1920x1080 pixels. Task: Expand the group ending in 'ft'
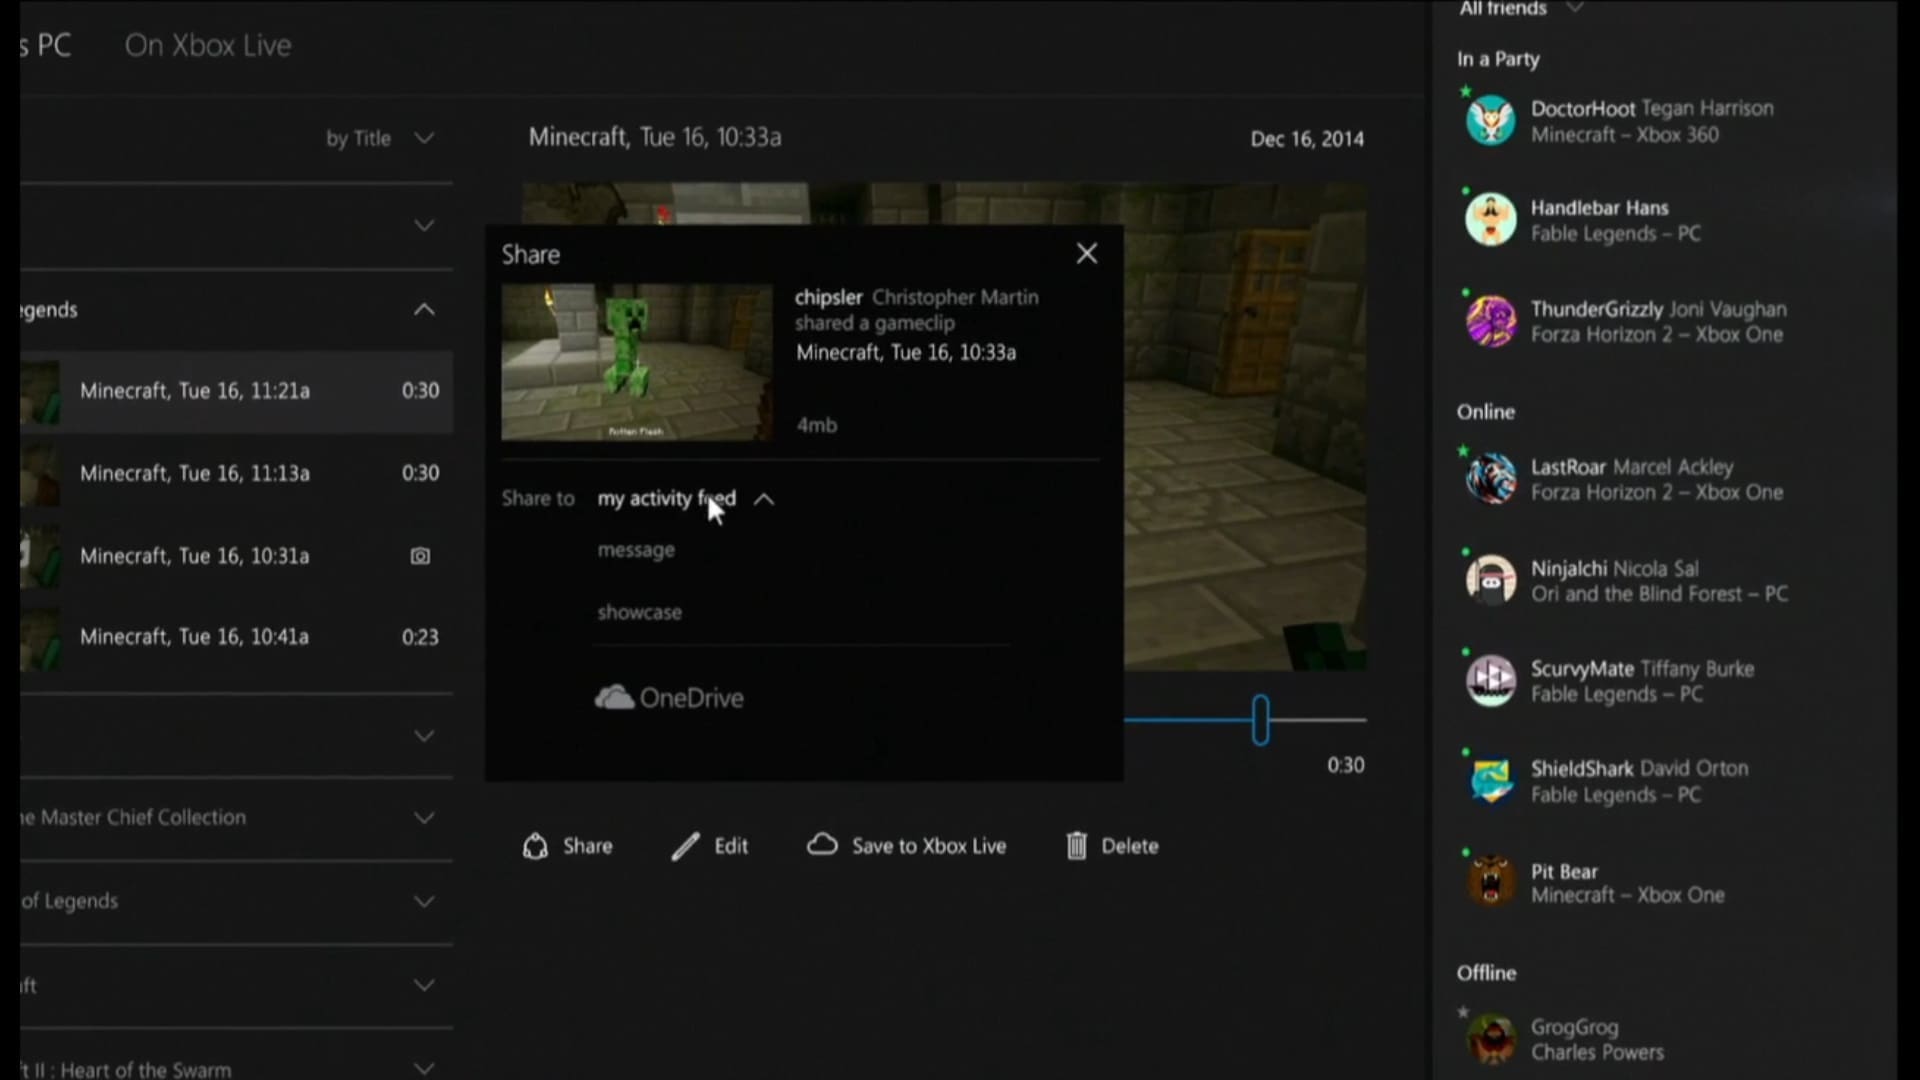click(x=424, y=985)
